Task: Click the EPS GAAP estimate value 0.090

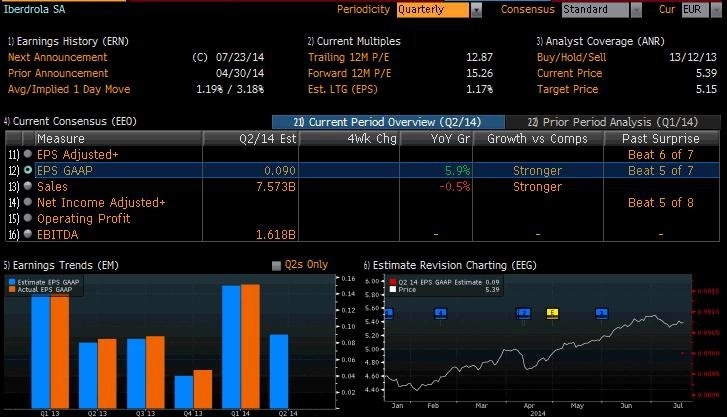Action: pyautogui.click(x=280, y=170)
